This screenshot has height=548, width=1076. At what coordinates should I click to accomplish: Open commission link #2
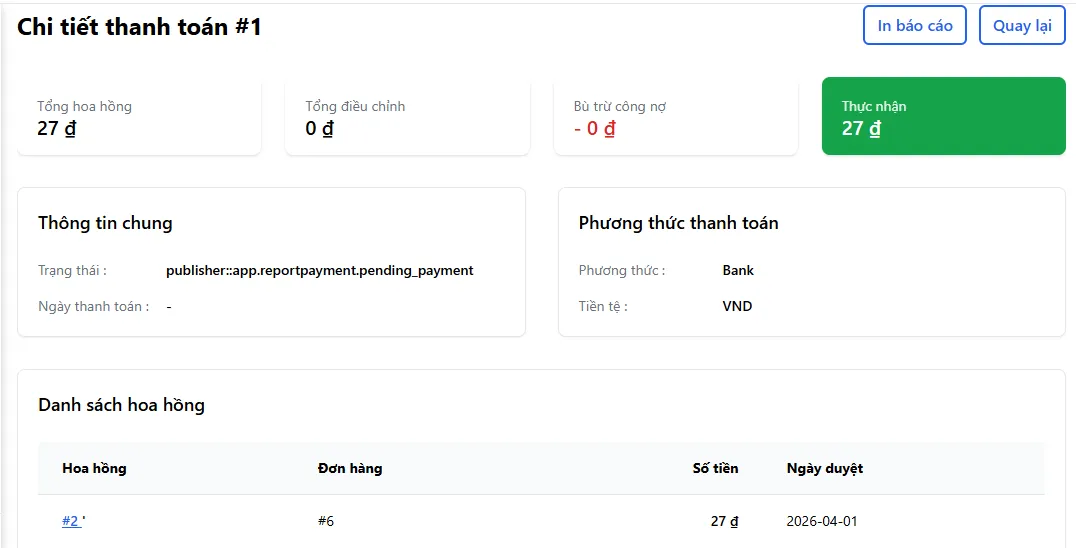tap(71, 521)
